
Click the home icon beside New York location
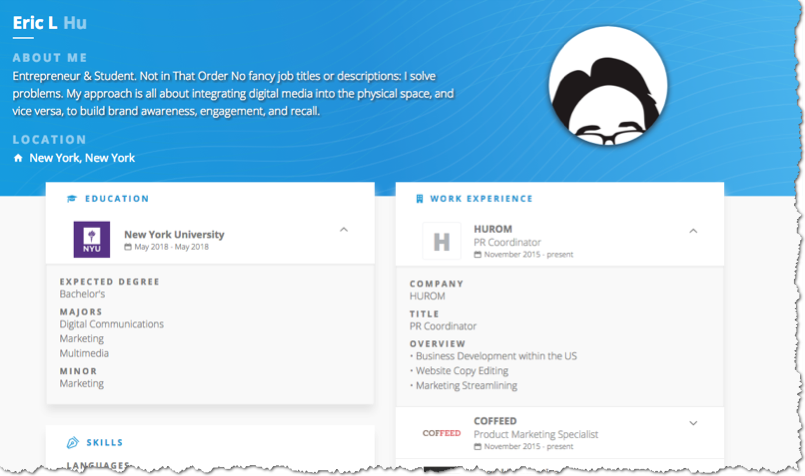[18, 158]
